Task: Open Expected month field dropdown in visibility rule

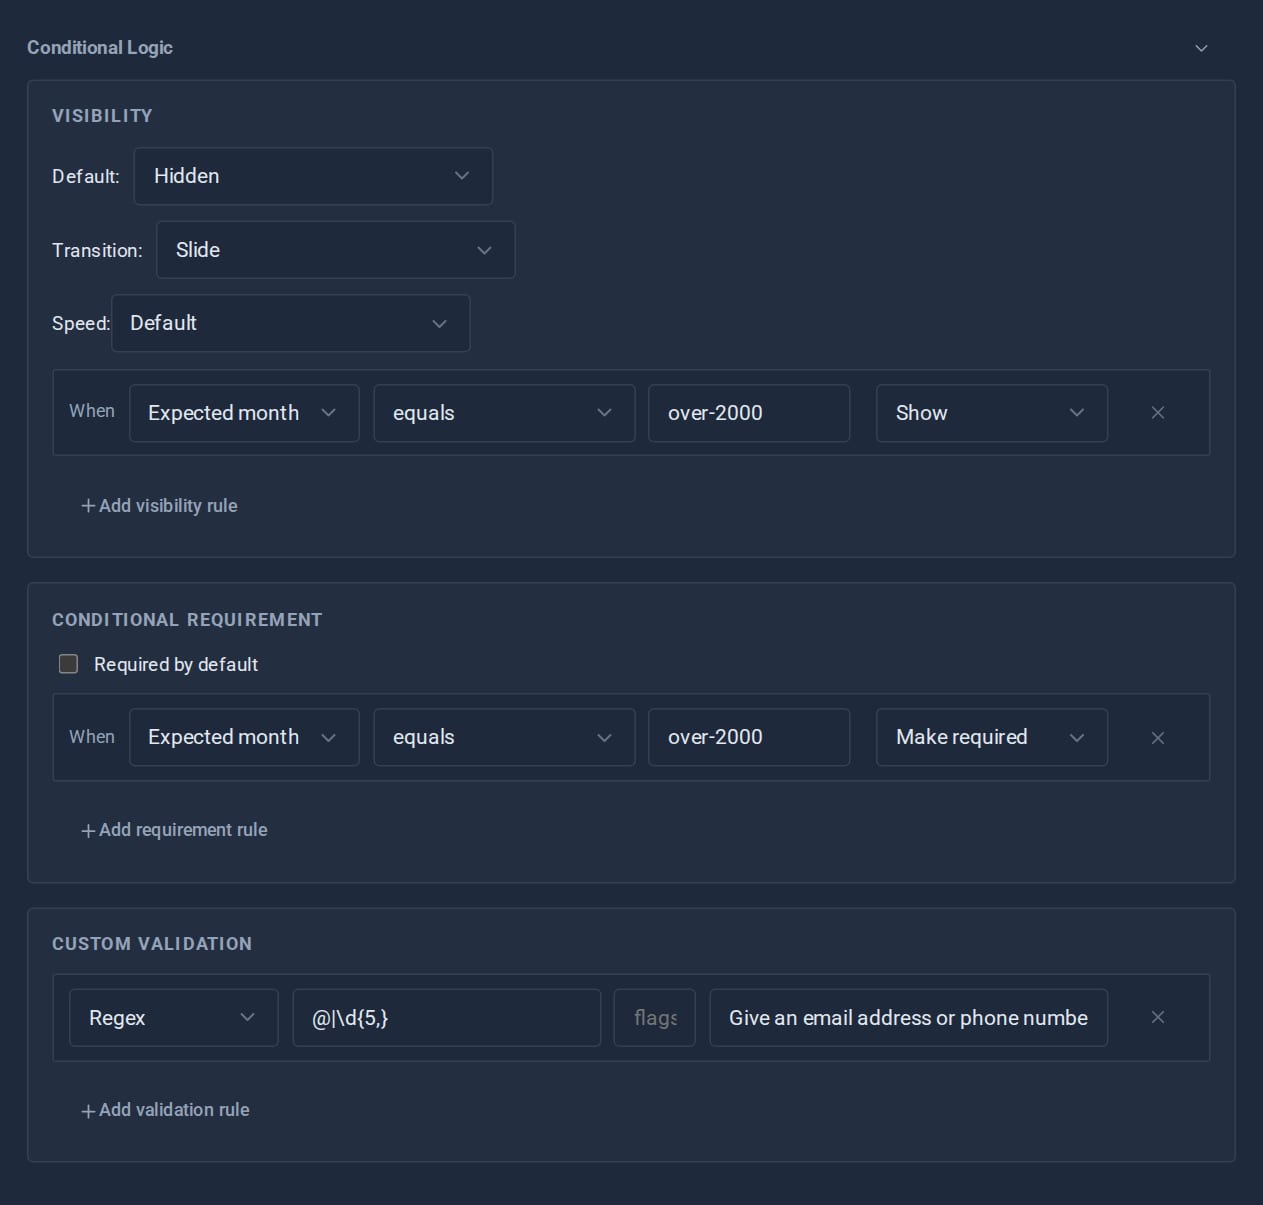Action: [244, 413]
